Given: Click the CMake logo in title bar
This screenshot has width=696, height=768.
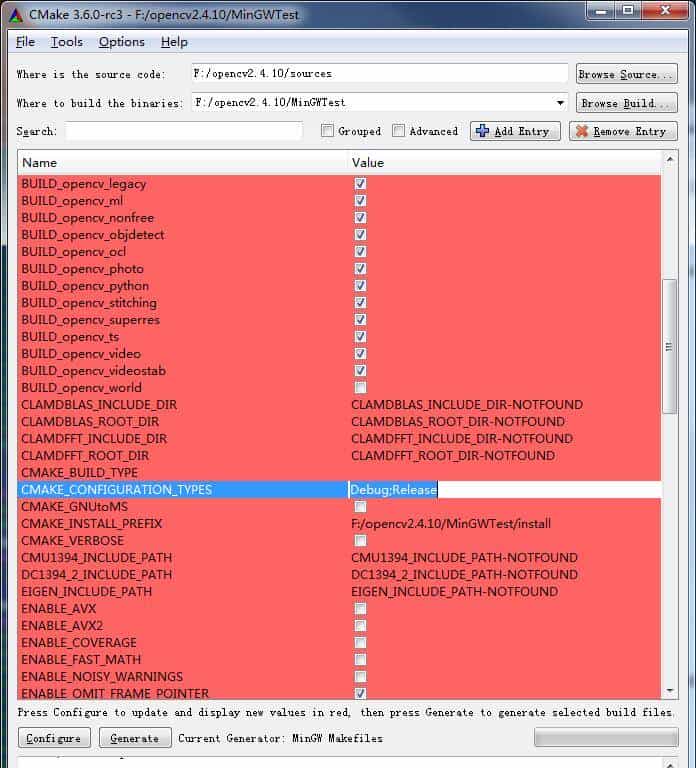Looking at the screenshot, I should 16,15.
